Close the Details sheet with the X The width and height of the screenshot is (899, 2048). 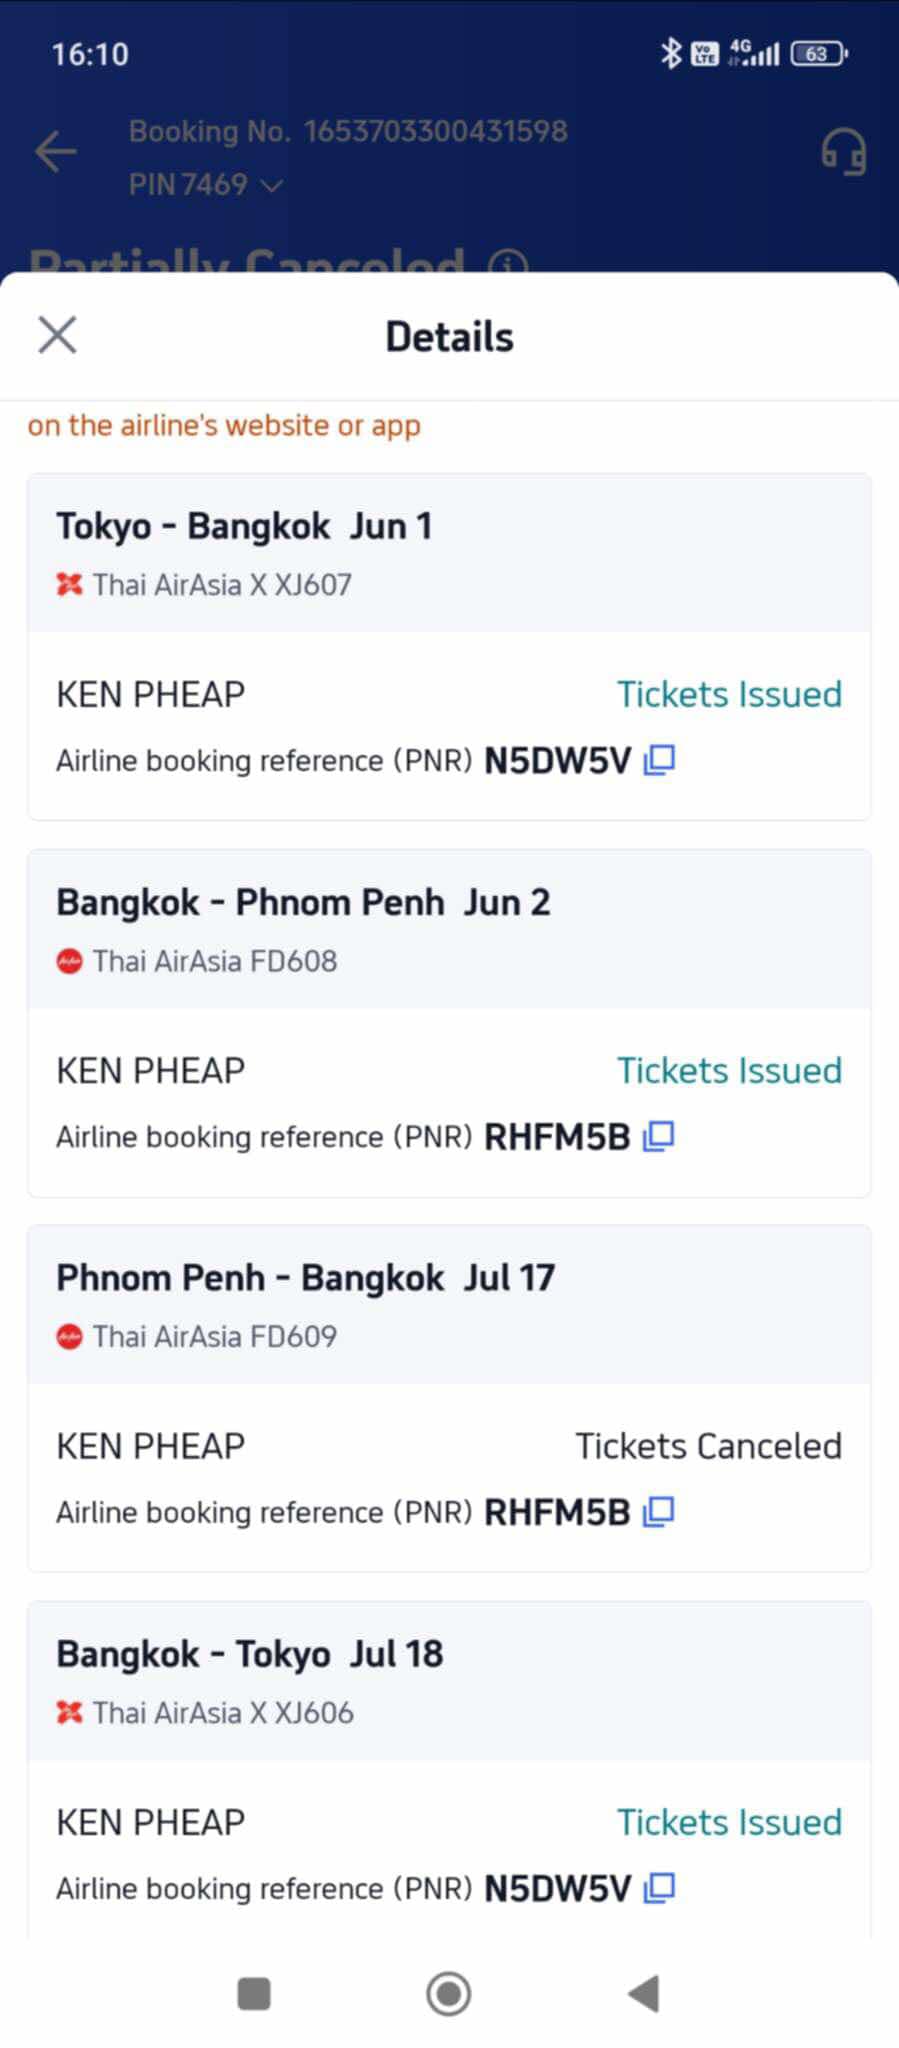[x=57, y=335]
